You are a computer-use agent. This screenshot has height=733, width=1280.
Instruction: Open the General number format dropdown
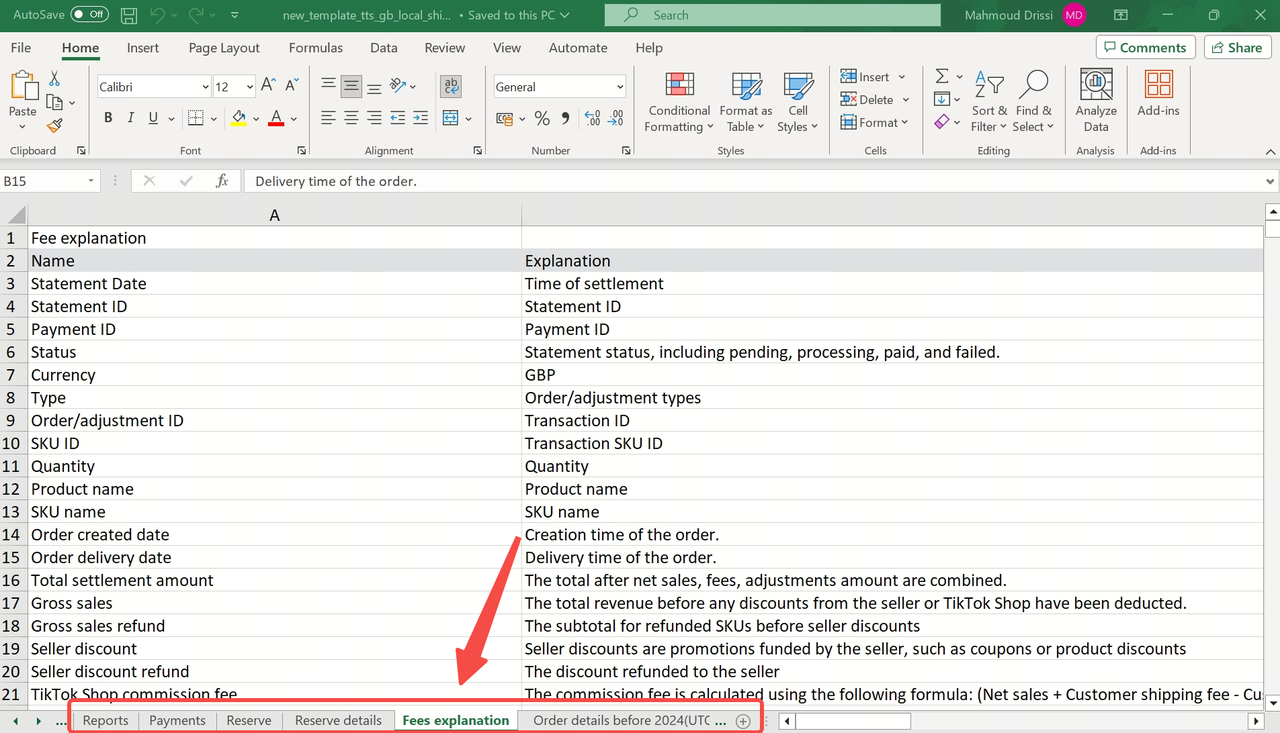[x=620, y=87]
